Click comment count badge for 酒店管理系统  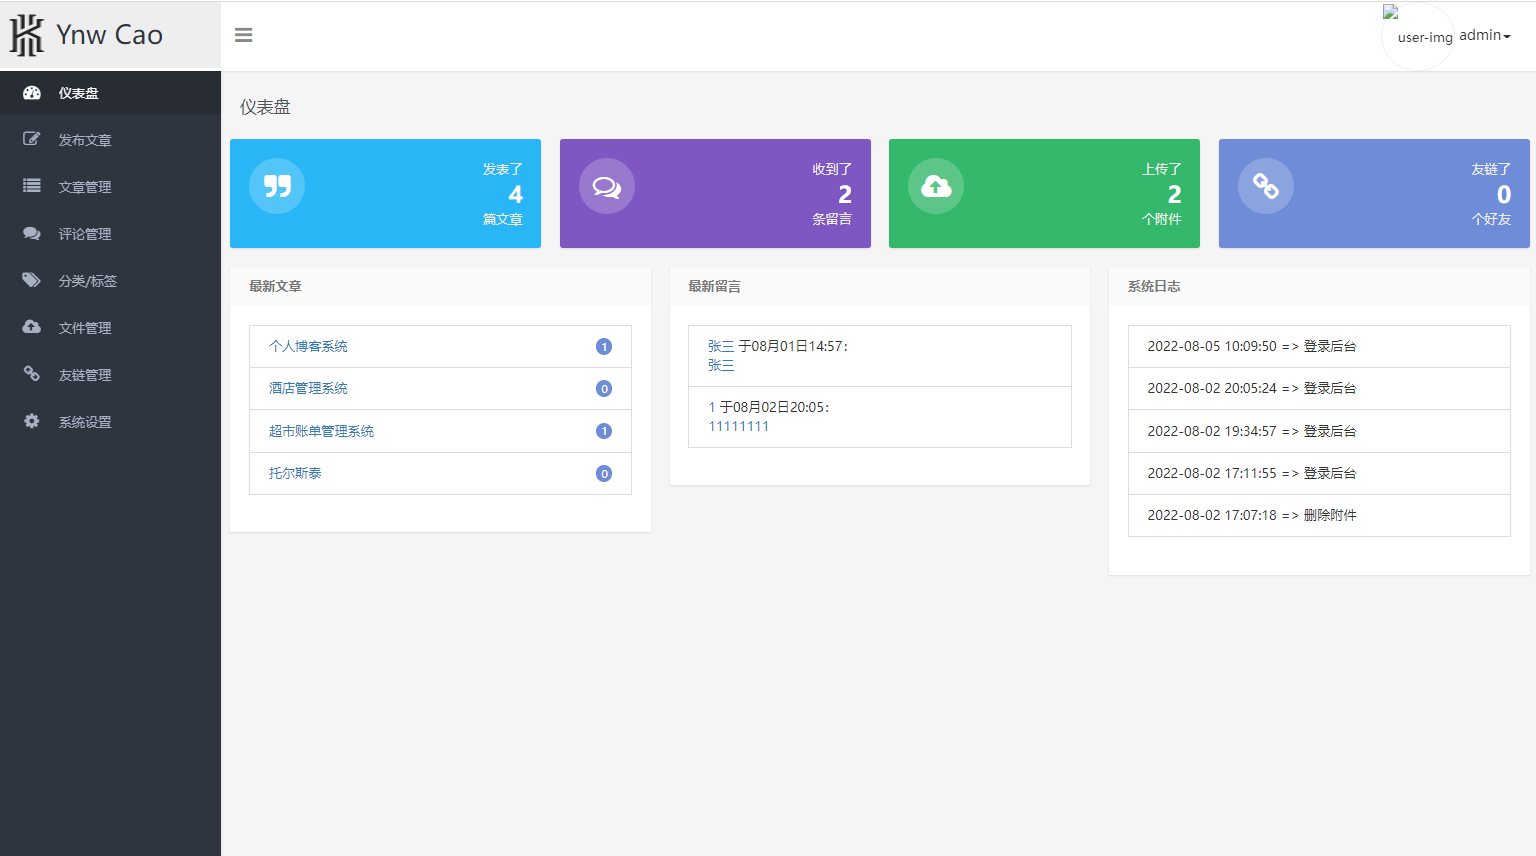[x=604, y=389]
